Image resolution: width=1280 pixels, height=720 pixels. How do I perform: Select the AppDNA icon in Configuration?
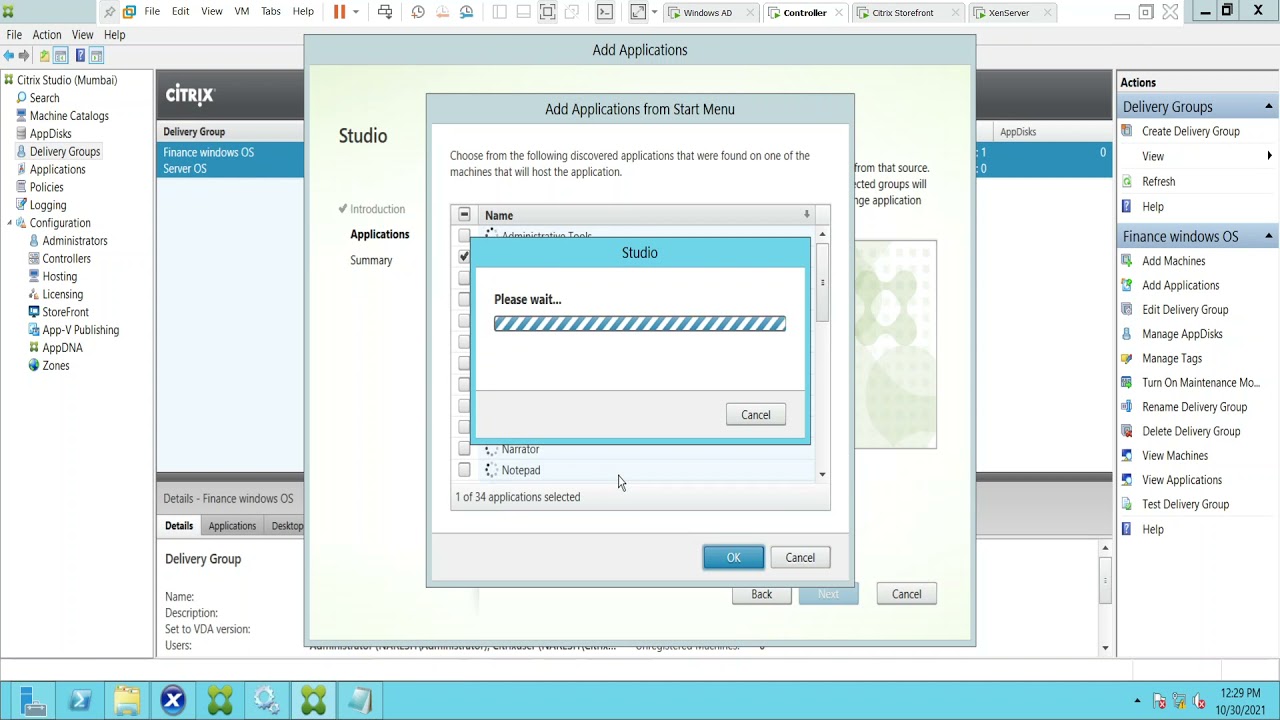pos(34,348)
